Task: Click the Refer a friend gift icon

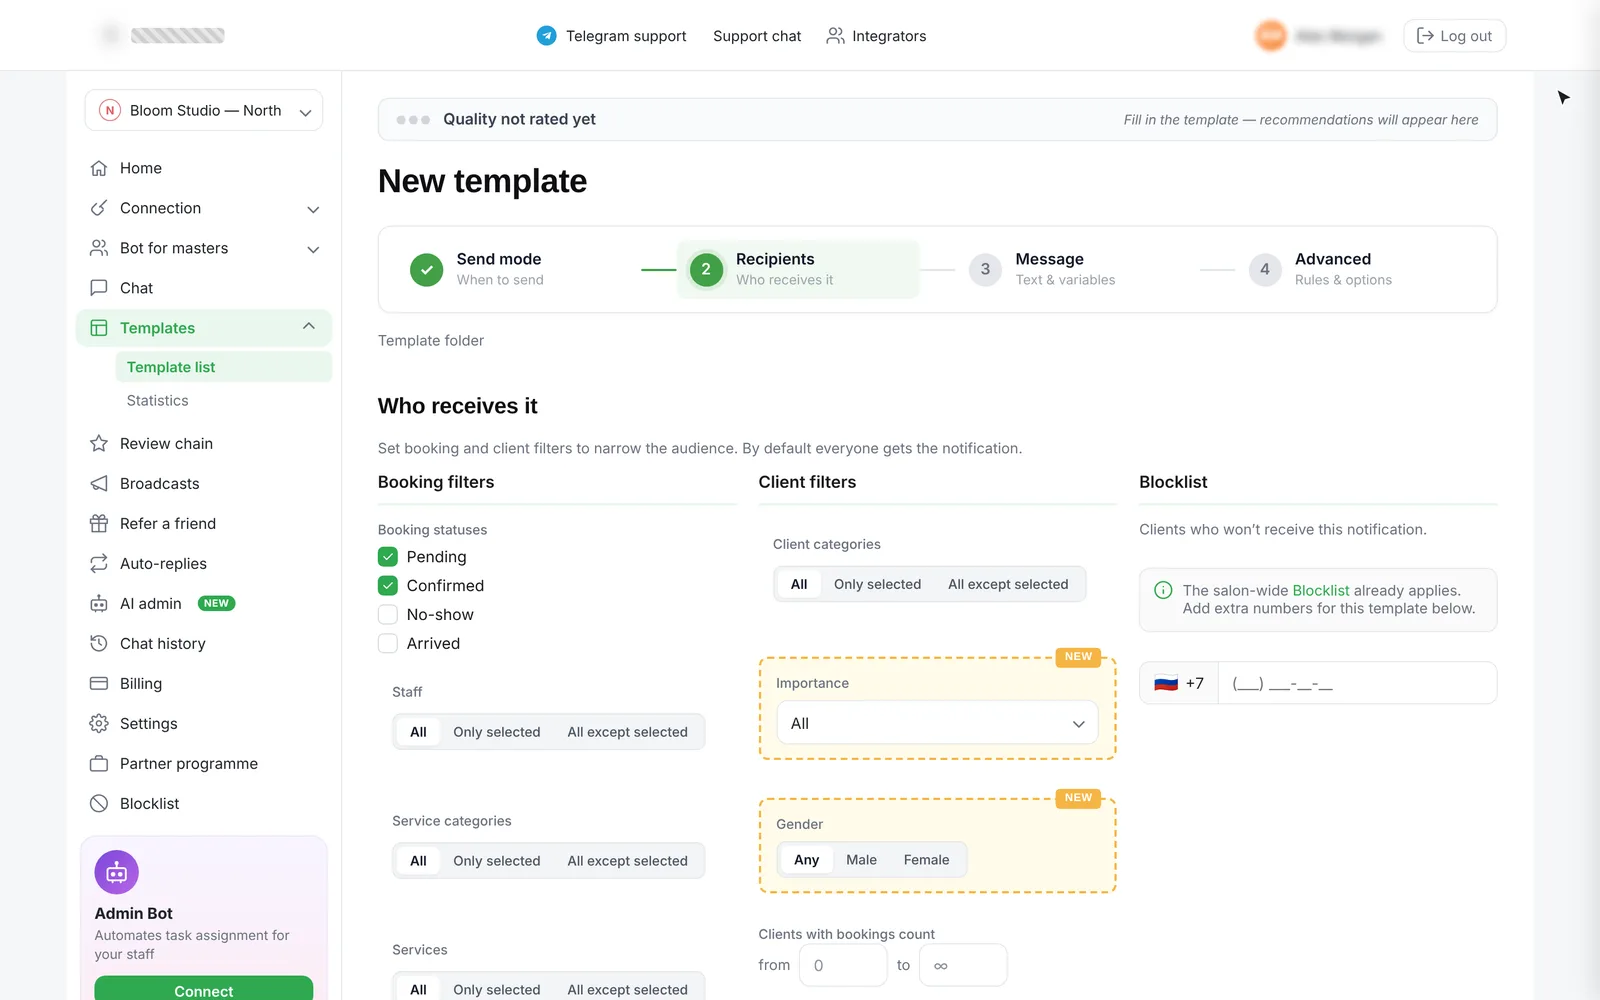Action: (x=99, y=523)
